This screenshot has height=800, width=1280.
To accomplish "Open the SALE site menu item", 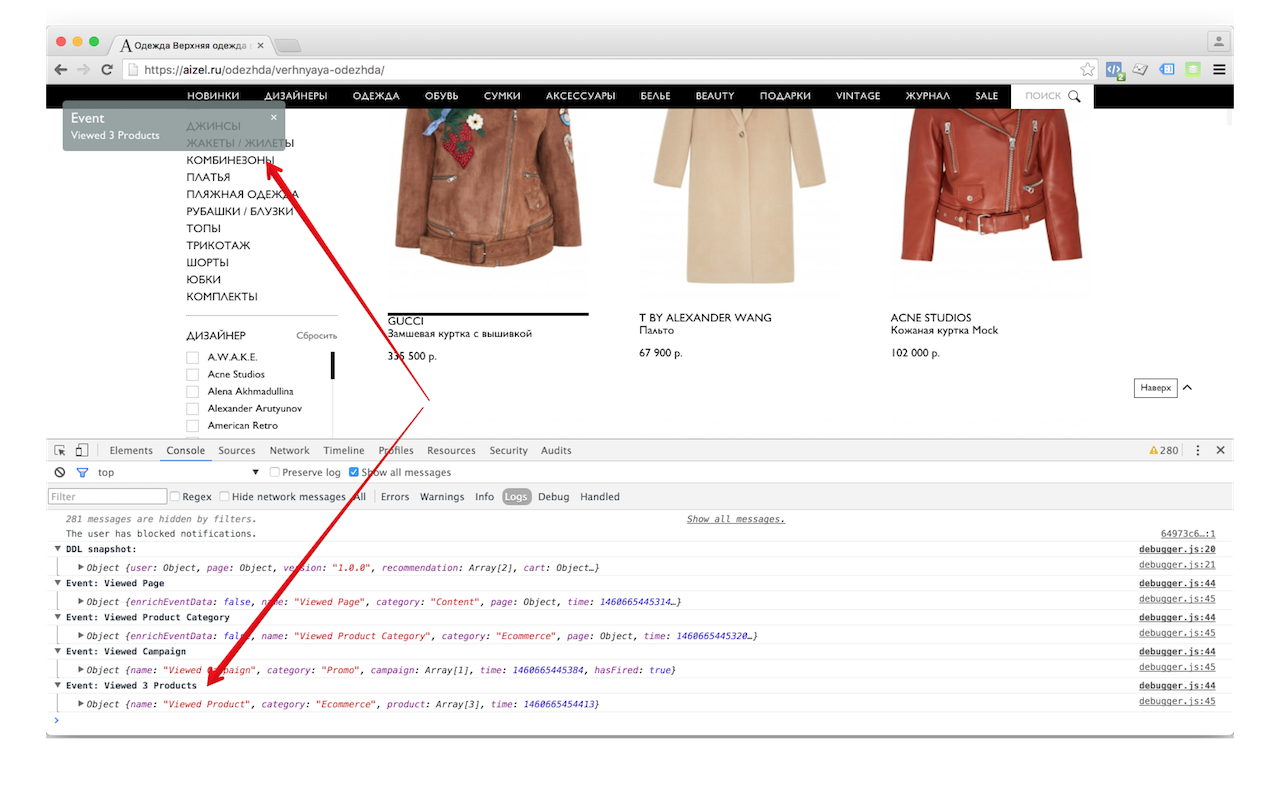I will tap(987, 96).
